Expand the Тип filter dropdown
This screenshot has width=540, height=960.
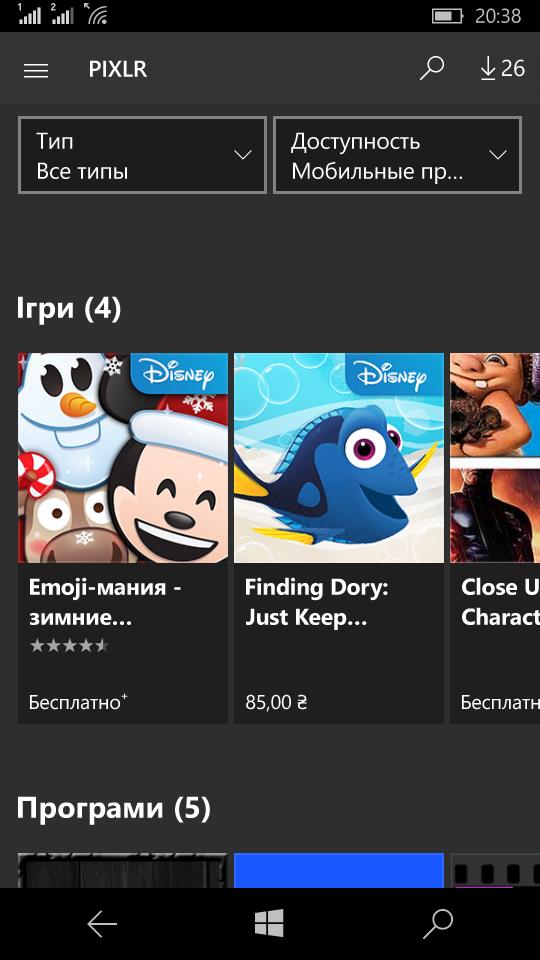pyautogui.click(x=143, y=156)
